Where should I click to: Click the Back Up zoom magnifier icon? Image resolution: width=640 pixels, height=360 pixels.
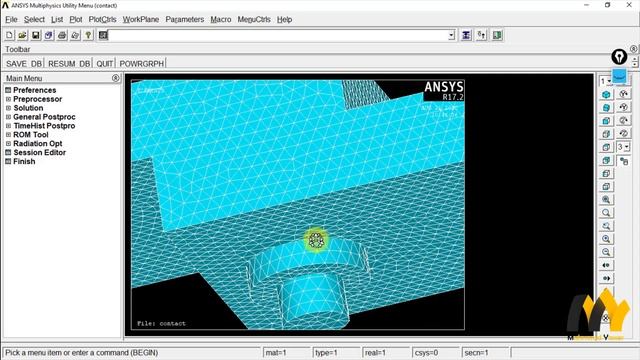pyautogui.click(x=606, y=226)
